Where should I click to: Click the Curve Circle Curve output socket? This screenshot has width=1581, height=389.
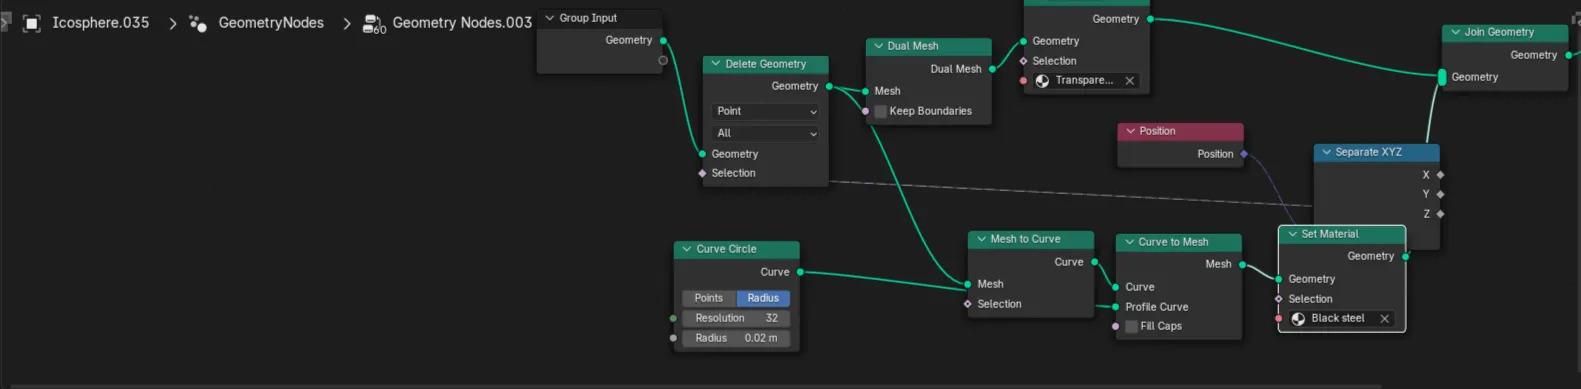tap(800, 272)
